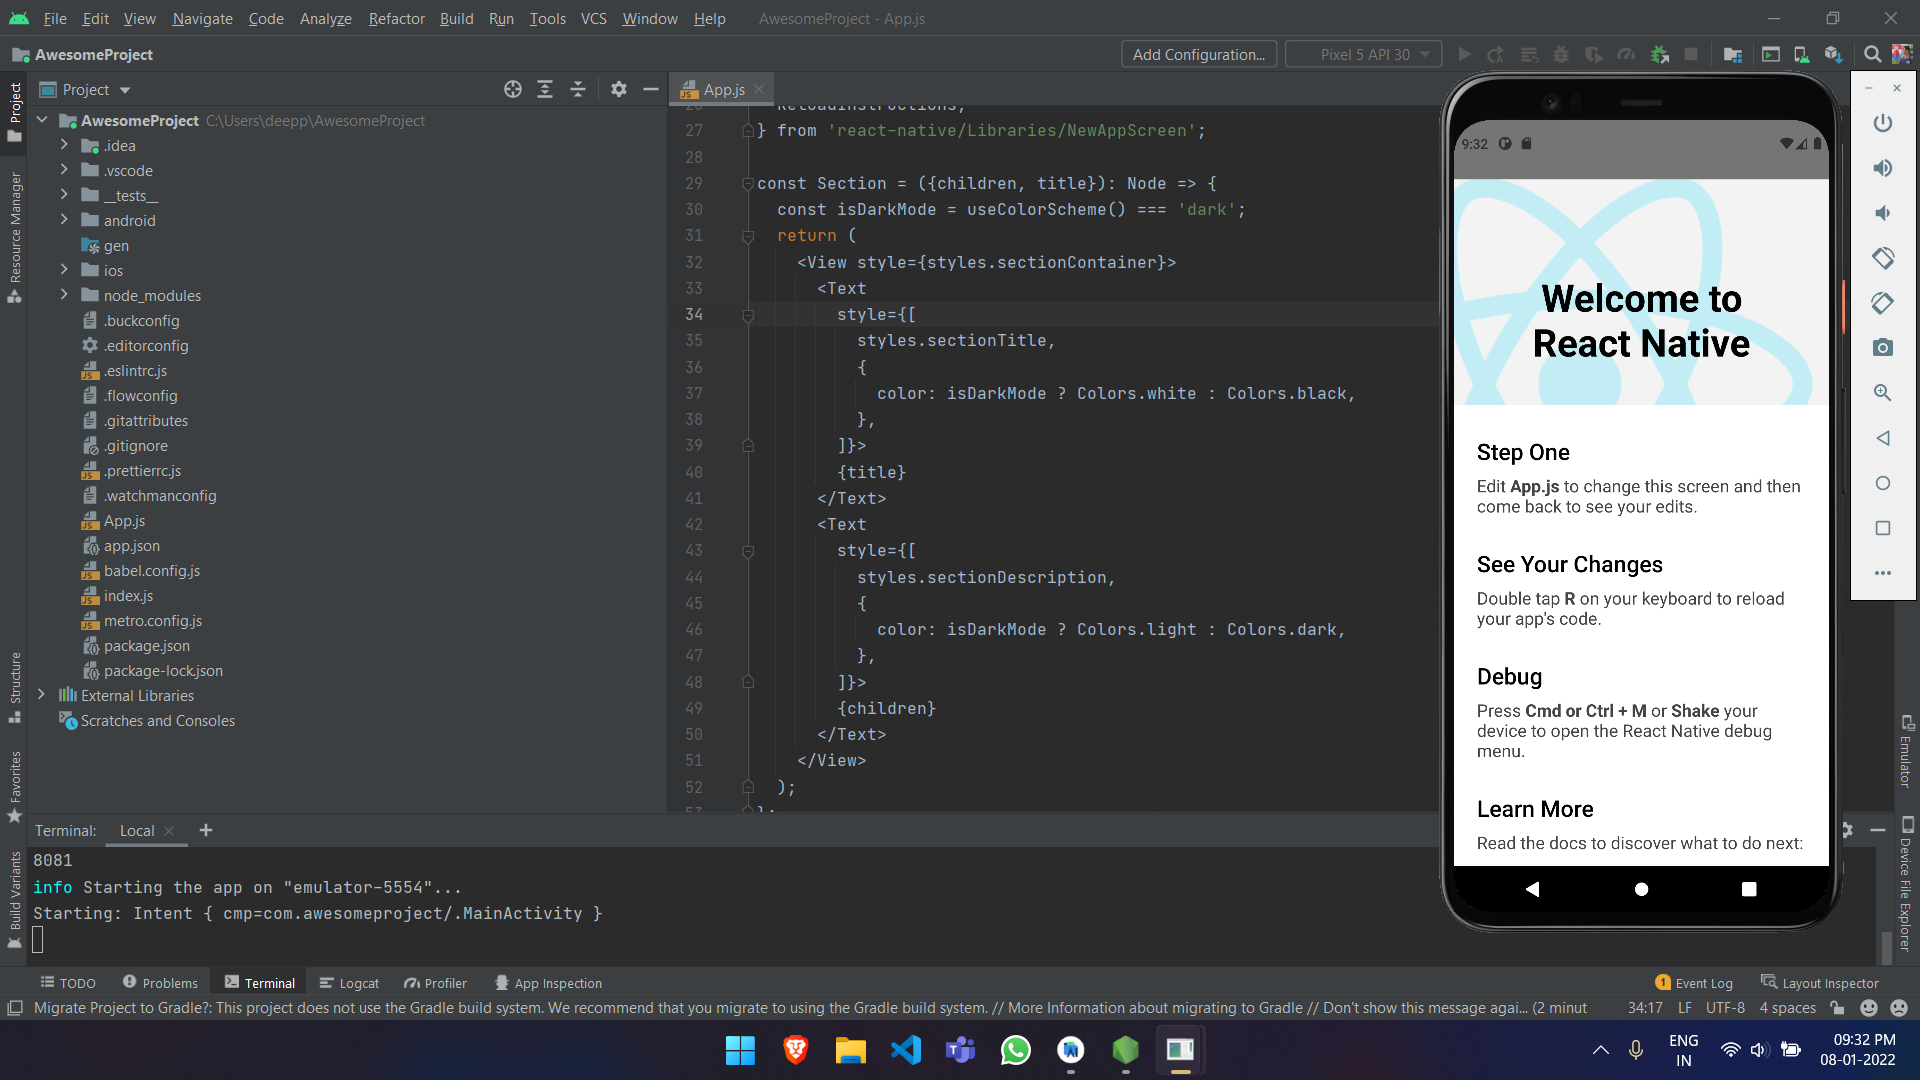Click Select Opened File target icon in Project panel

[513, 90]
